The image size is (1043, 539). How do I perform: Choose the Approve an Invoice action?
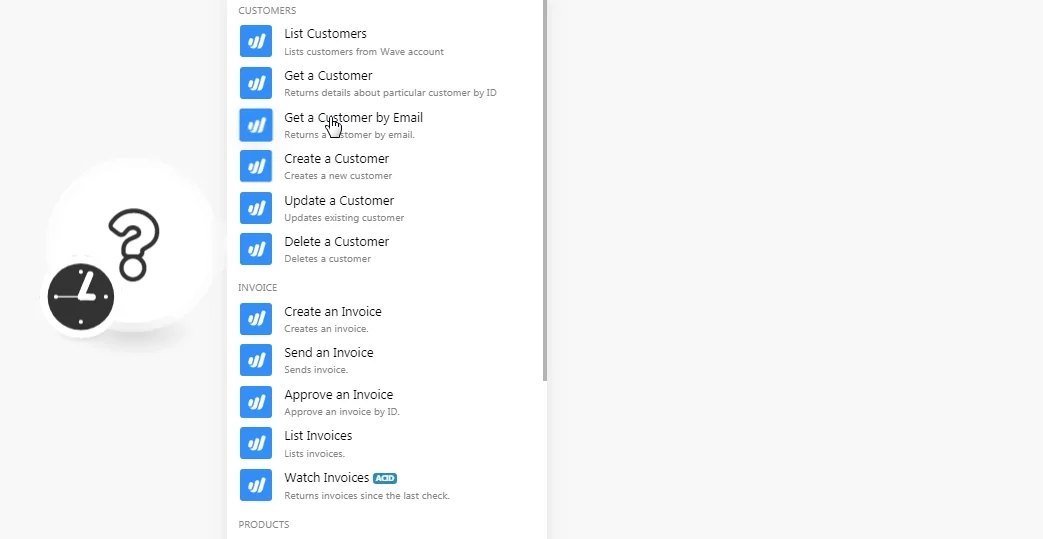coord(386,402)
